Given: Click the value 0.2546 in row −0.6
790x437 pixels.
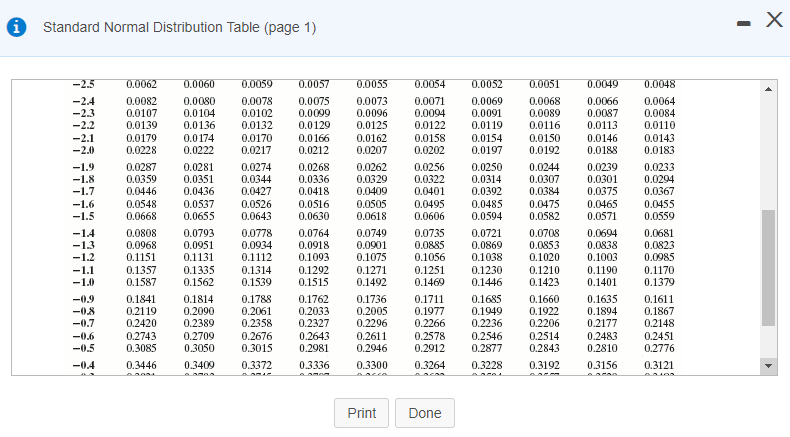Looking at the screenshot, I should point(487,337).
